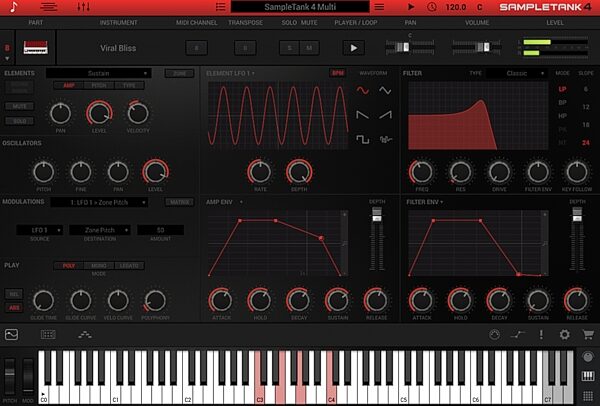This screenshot has width=600, height=406.
Task: Select the random sample-and-hold LFO waveform
Action: click(385, 139)
